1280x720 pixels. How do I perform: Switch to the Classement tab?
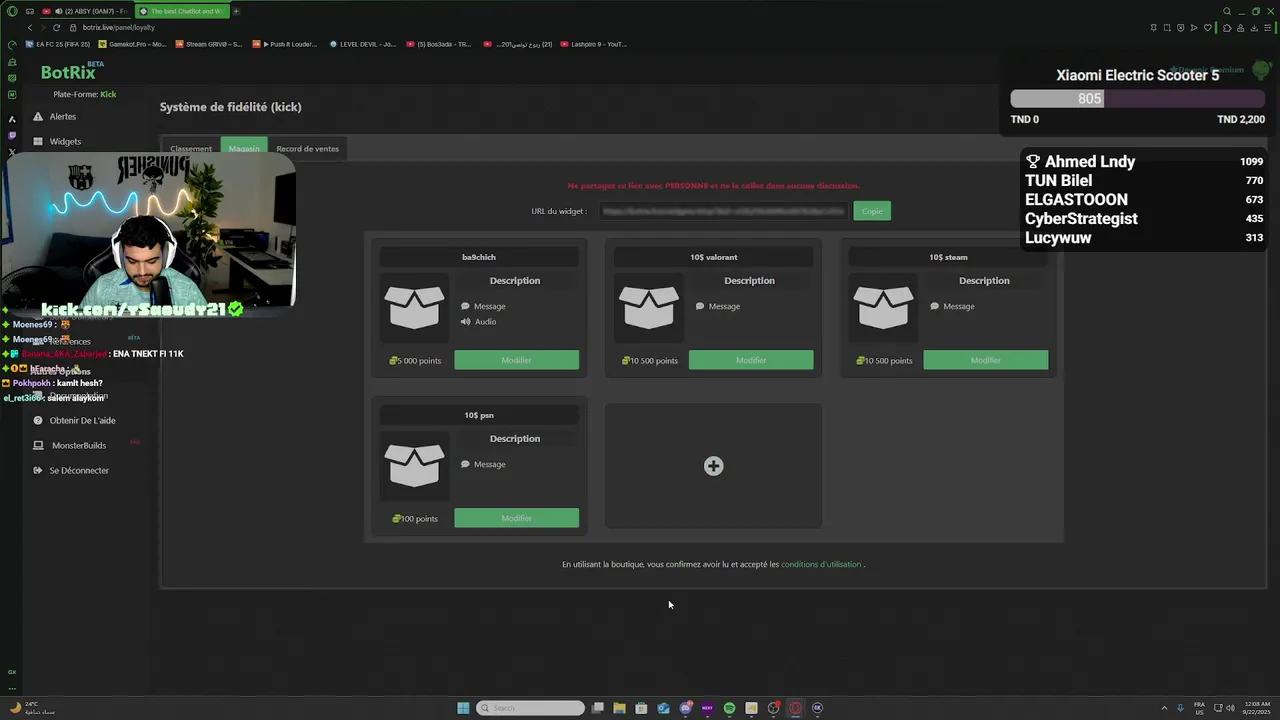coord(191,148)
